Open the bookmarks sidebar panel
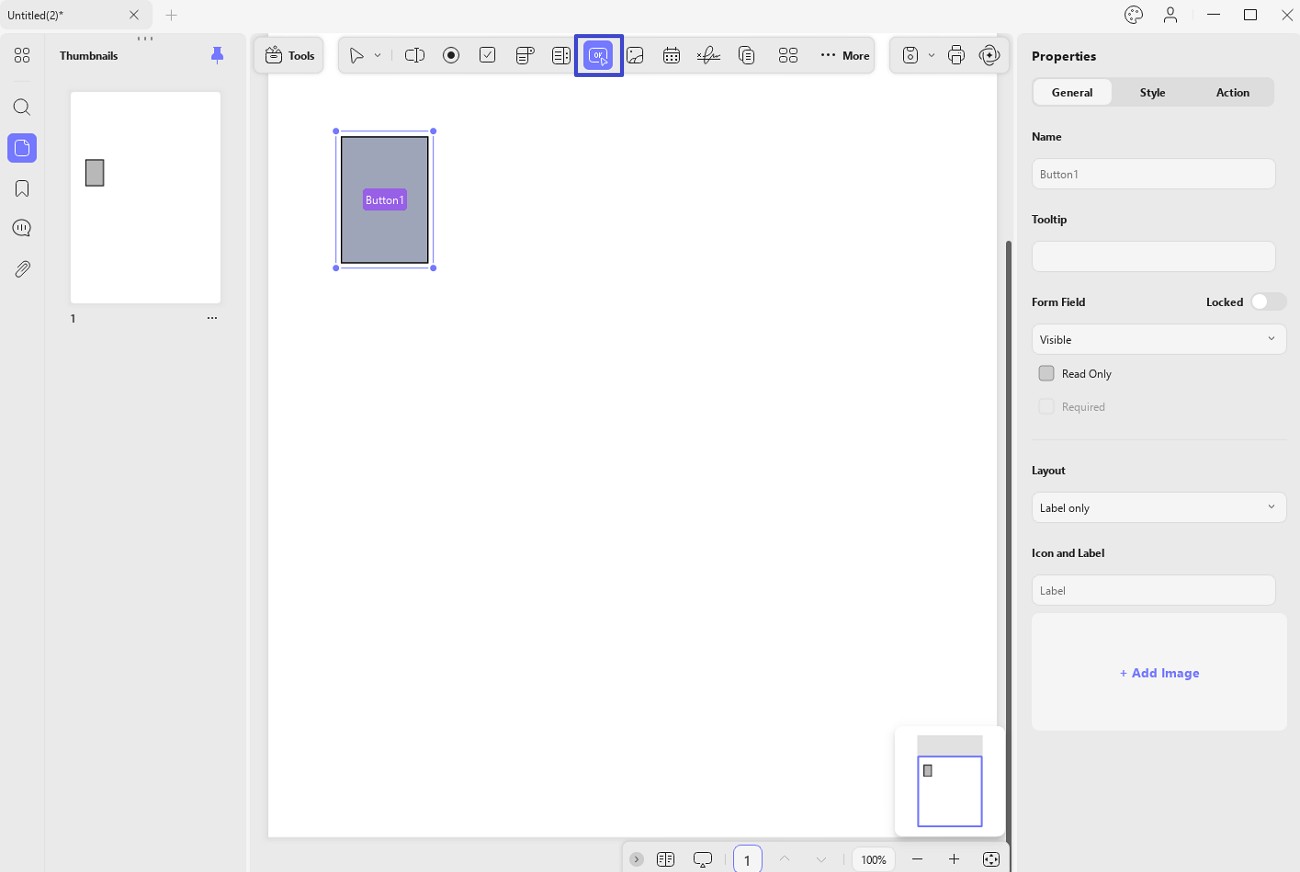This screenshot has width=1300, height=872. tap(22, 189)
